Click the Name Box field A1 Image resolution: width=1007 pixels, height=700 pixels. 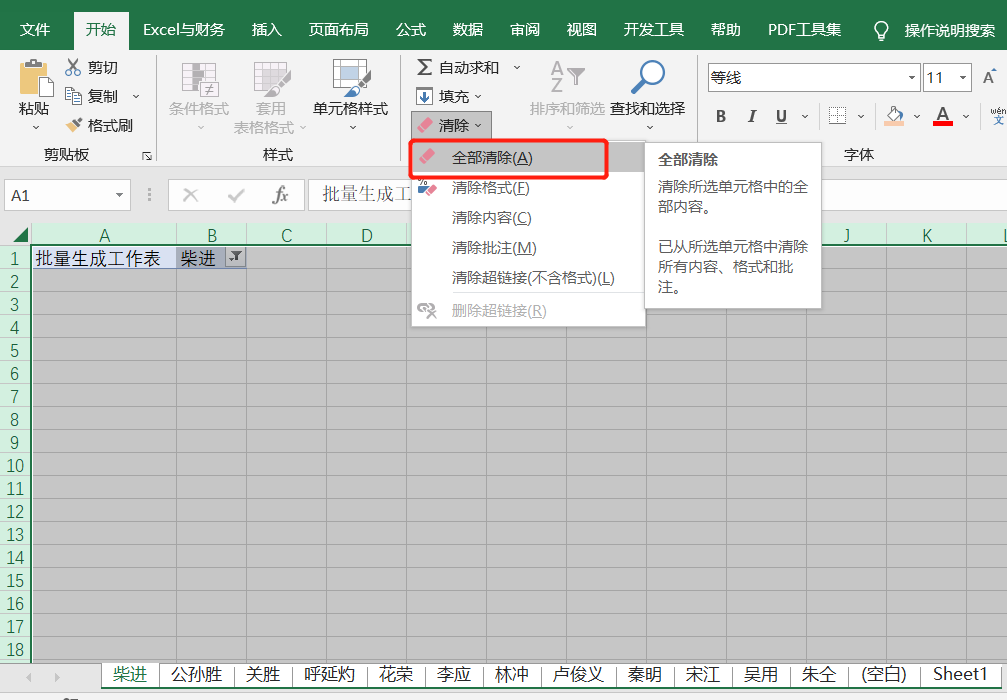click(x=67, y=195)
